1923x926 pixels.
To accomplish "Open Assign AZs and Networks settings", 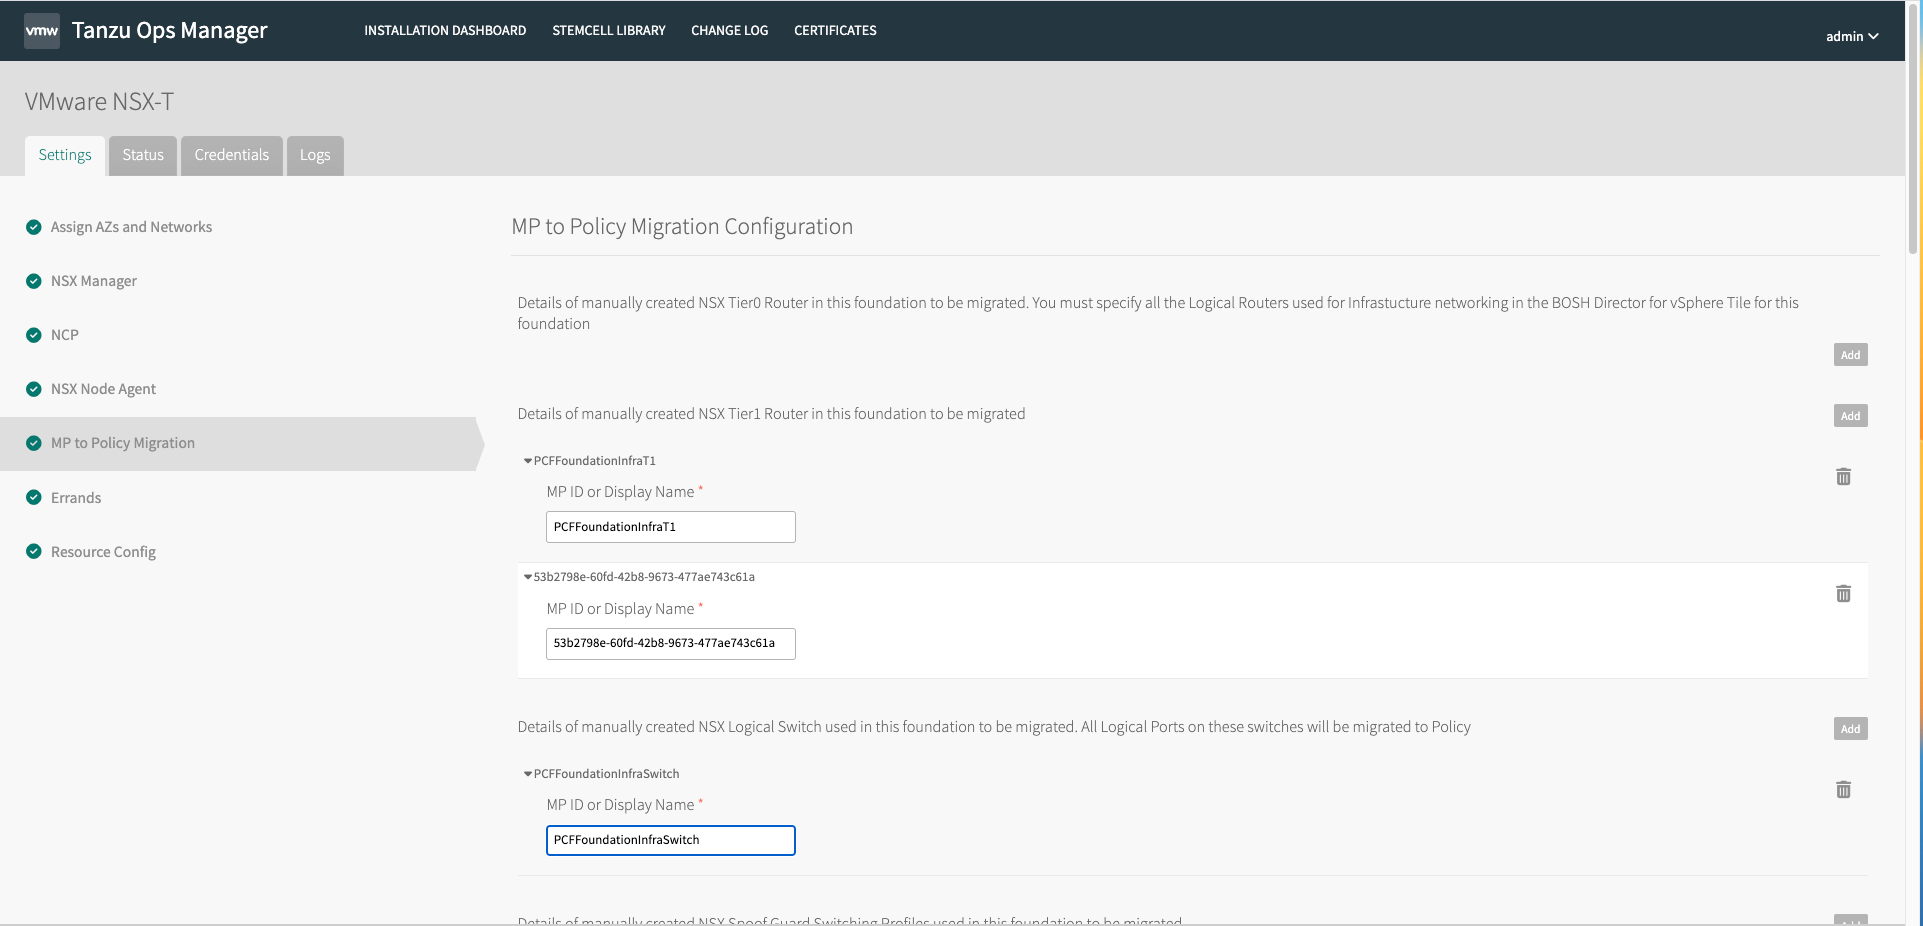I will [131, 227].
